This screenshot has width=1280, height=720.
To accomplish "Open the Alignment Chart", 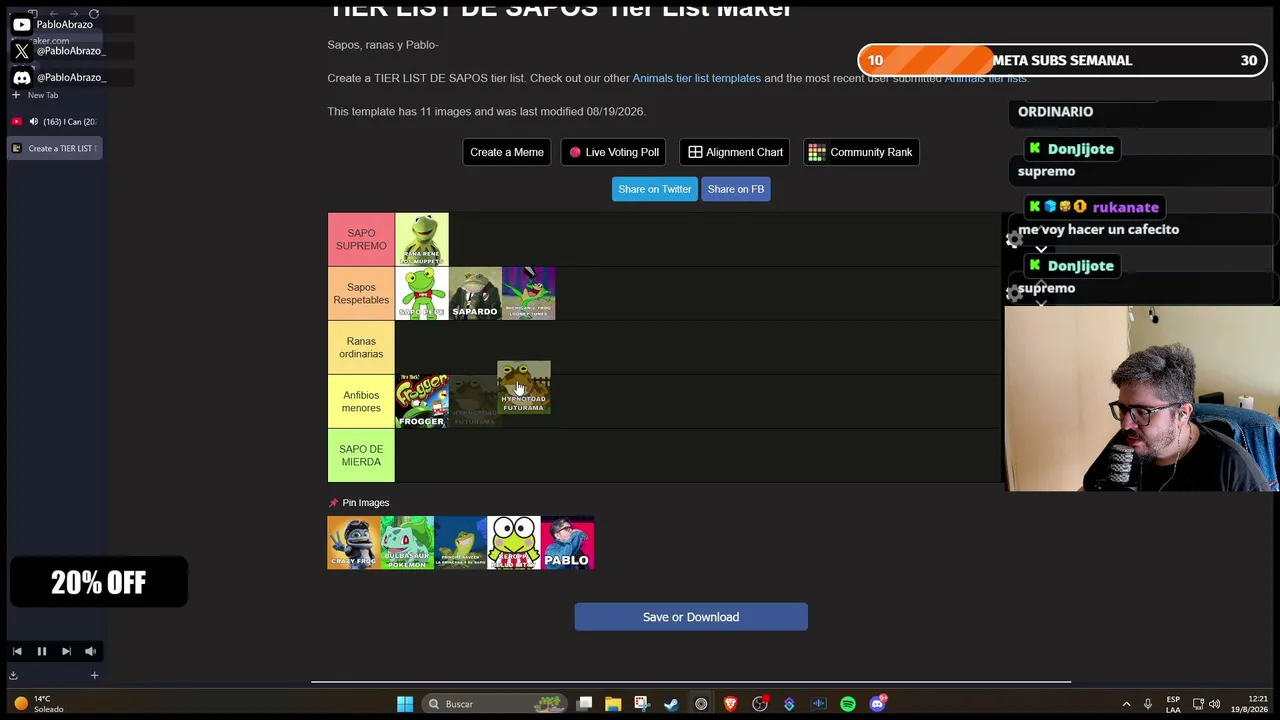I will (735, 152).
